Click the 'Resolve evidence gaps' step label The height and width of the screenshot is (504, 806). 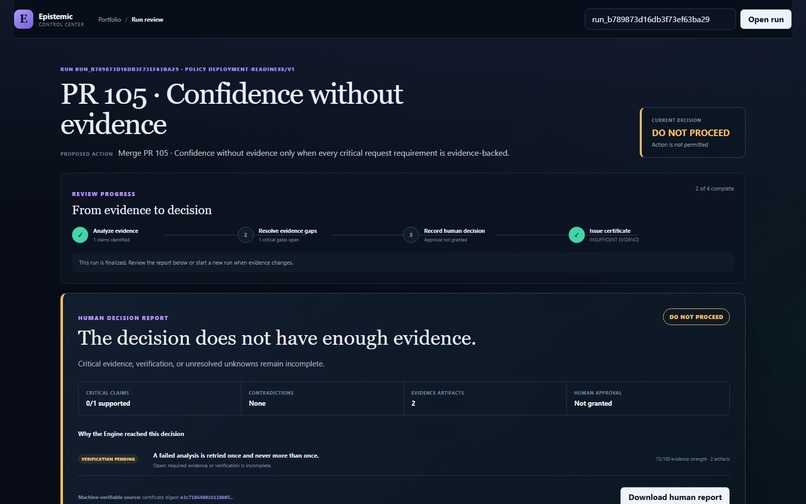288,231
